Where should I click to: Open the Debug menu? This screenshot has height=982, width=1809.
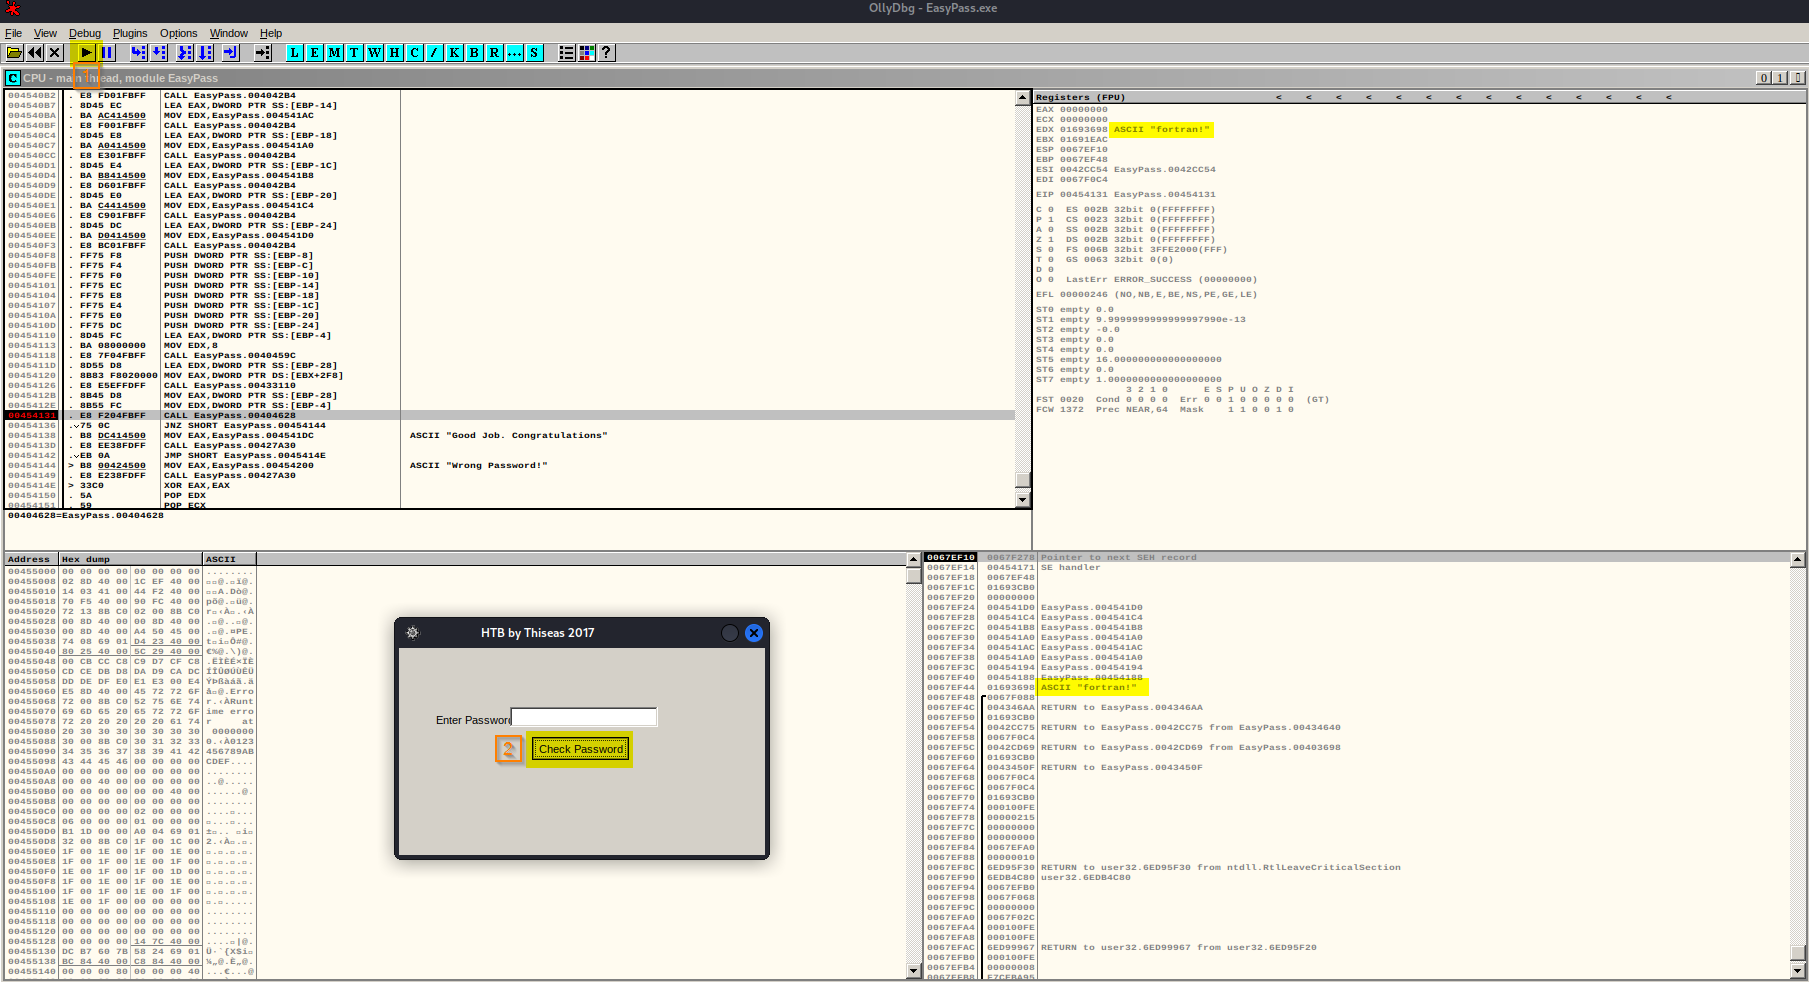click(x=85, y=33)
